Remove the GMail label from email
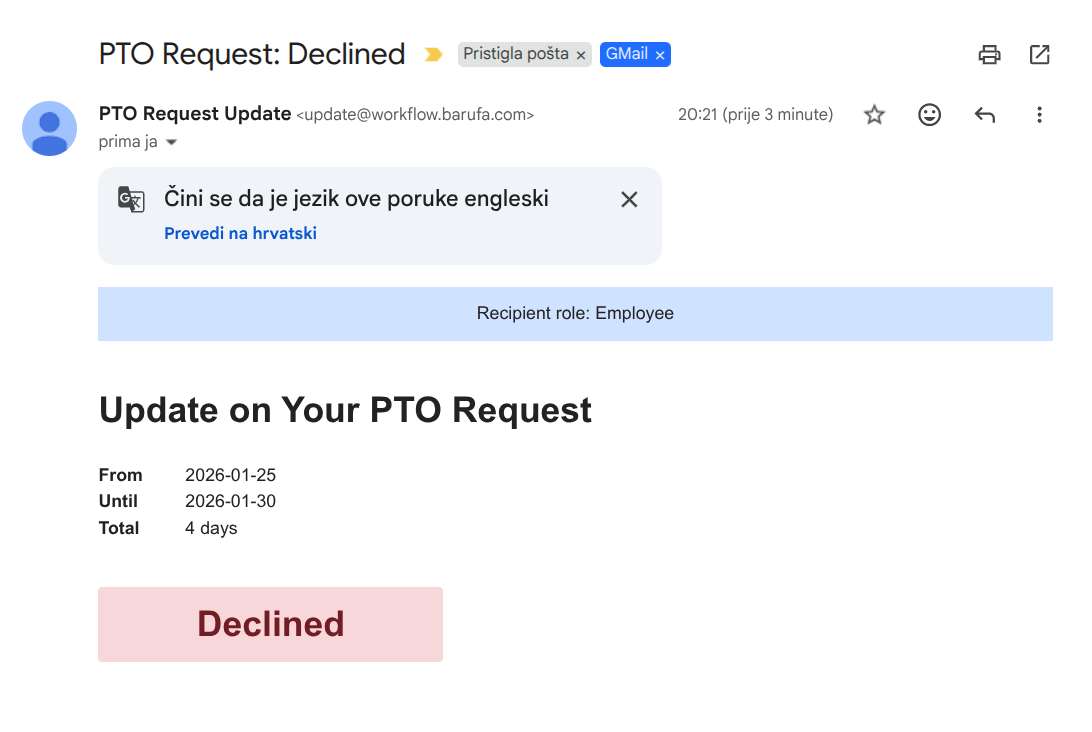Screen dimensions: 1092x732 [x=660, y=55]
